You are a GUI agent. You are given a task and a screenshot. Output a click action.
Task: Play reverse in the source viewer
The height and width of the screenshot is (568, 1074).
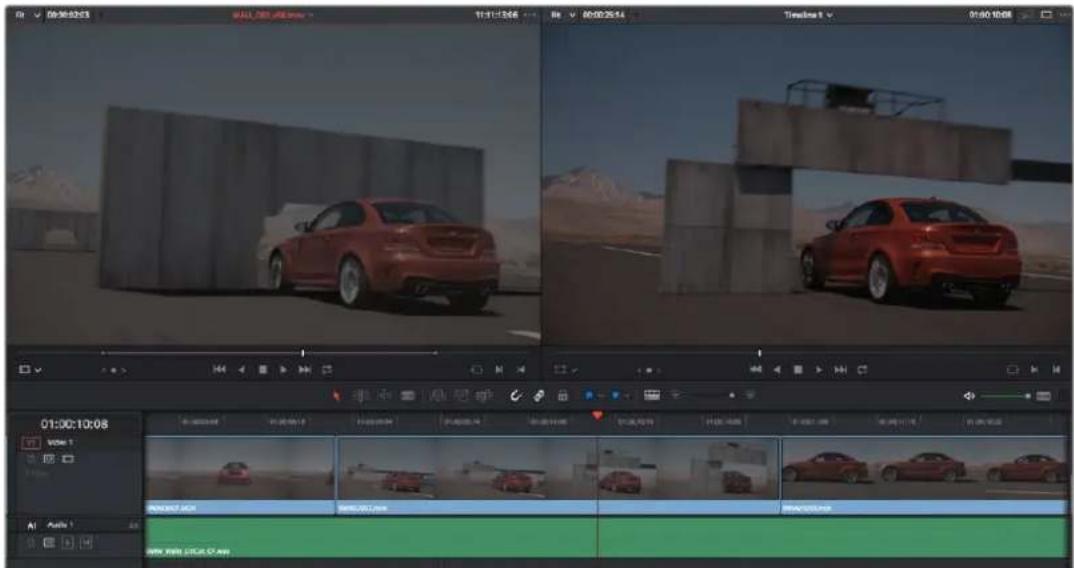(241, 369)
